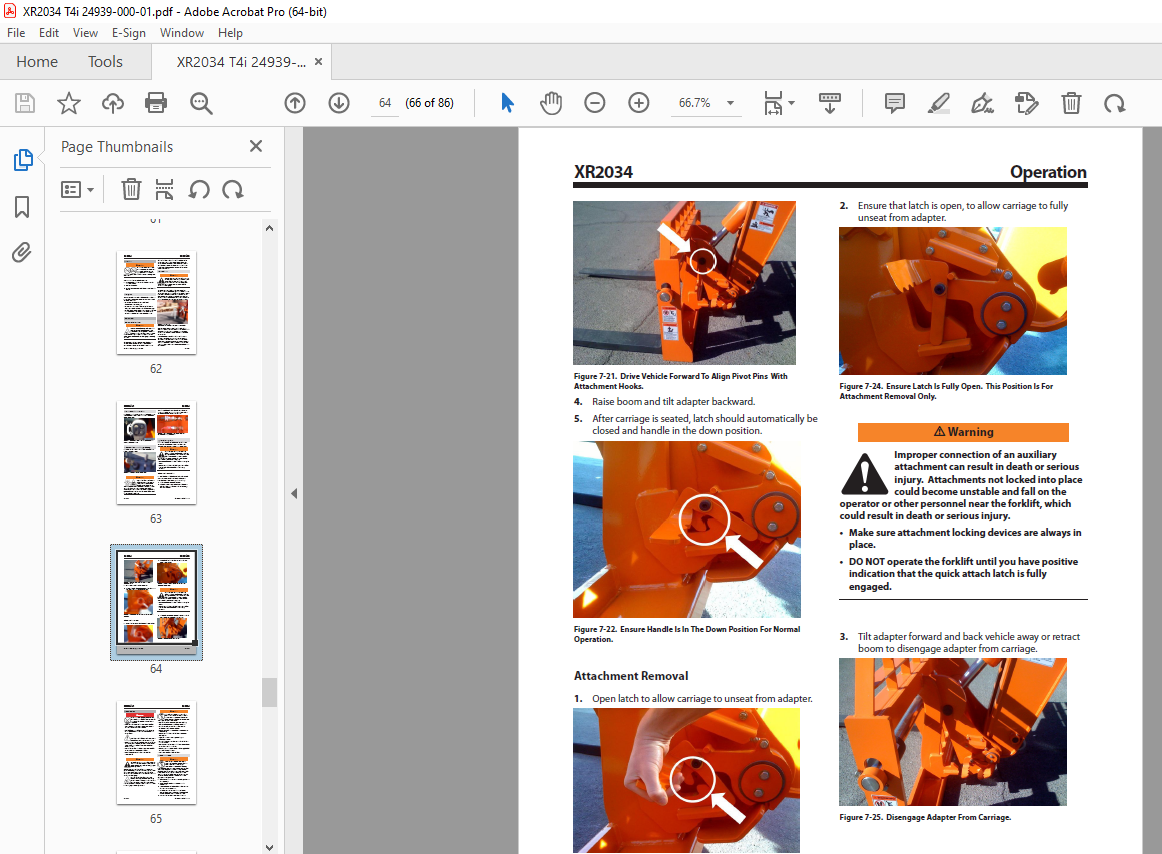This screenshot has height=854, width=1162.
Task: Open the Bookmarks panel
Action: 22,207
